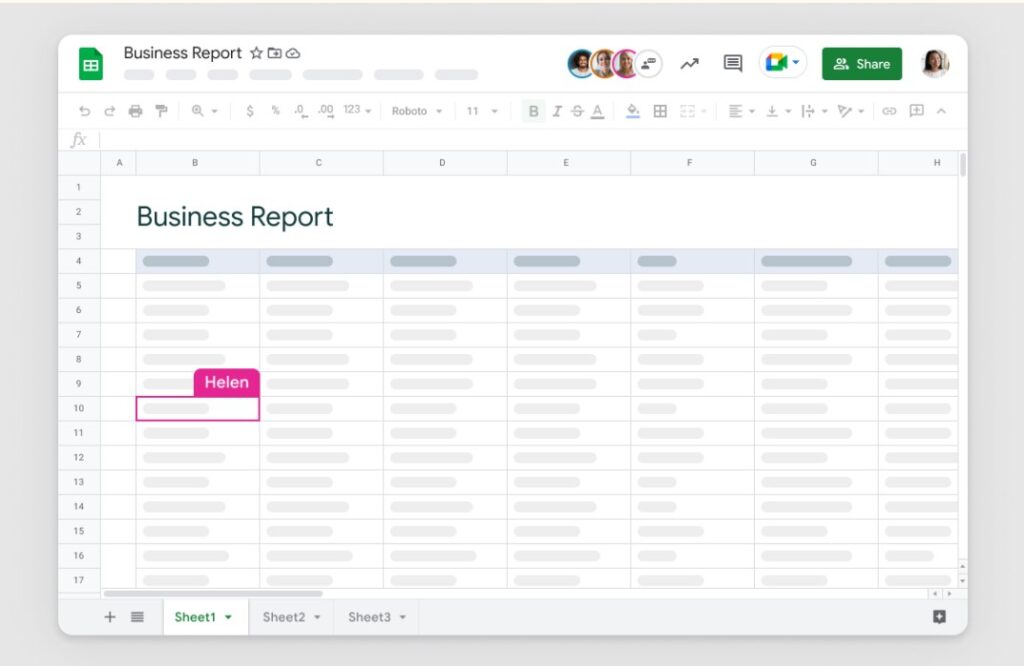Open the account profile avatar
The image size is (1024, 666).
pyautogui.click(x=935, y=63)
